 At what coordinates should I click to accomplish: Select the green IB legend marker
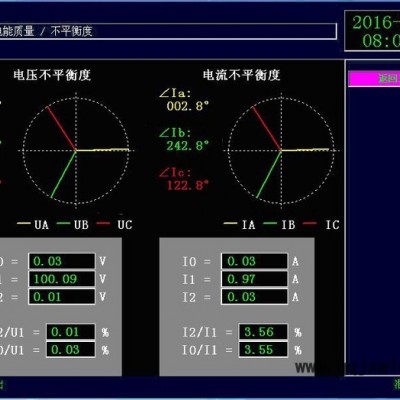click(270, 223)
